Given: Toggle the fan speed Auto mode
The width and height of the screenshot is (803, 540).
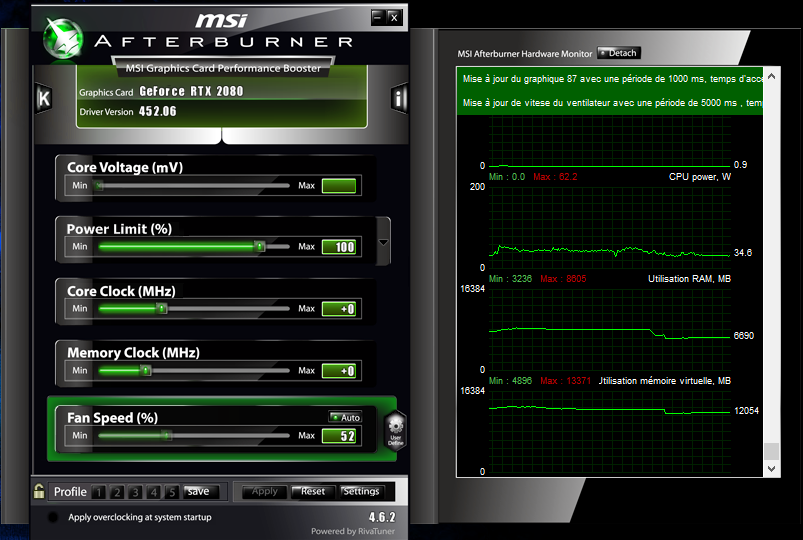Looking at the screenshot, I should [x=346, y=417].
